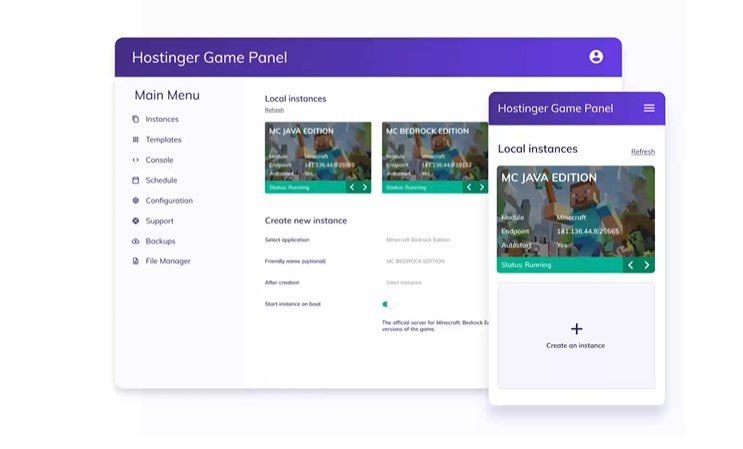The image size is (743, 449).
Task: Click right arrow on MC Bedrock Edition card
Action: click(481, 187)
